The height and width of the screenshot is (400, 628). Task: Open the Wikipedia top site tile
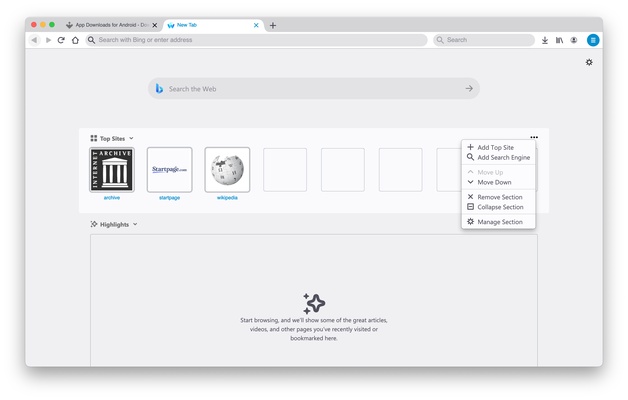[227, 169]
